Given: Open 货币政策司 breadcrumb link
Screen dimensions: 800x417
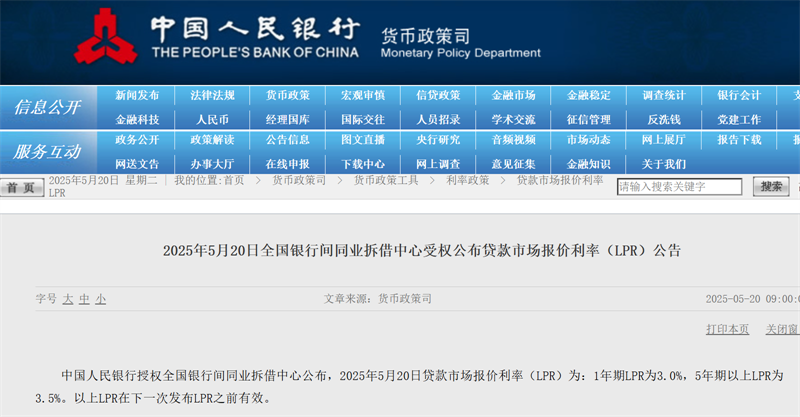Looking at the screenshot, I should tap(299, 180).
